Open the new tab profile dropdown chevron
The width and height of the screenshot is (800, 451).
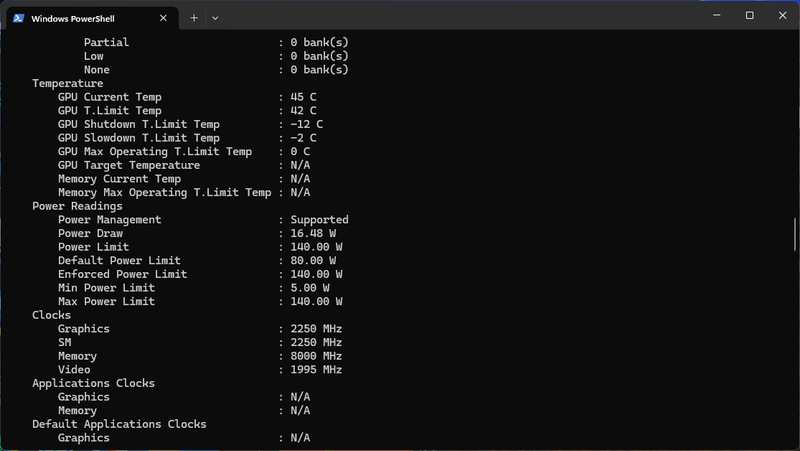215,18
